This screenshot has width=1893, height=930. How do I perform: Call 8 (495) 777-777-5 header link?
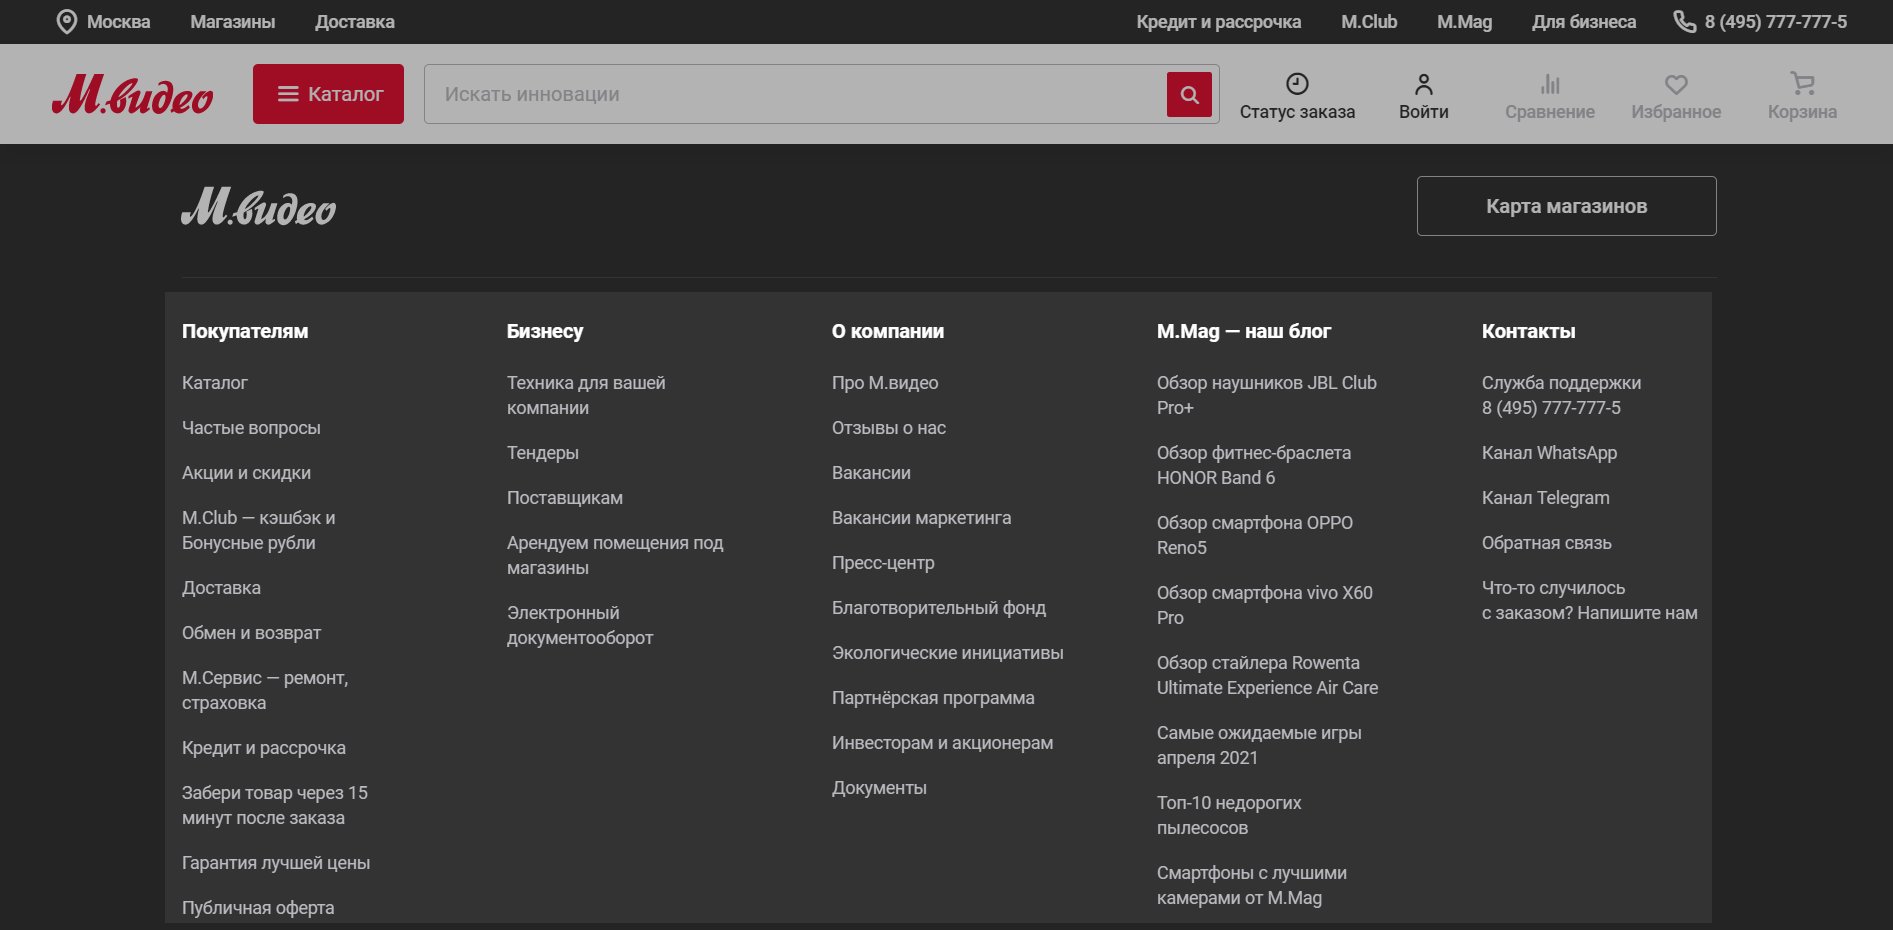(1776, 22)
